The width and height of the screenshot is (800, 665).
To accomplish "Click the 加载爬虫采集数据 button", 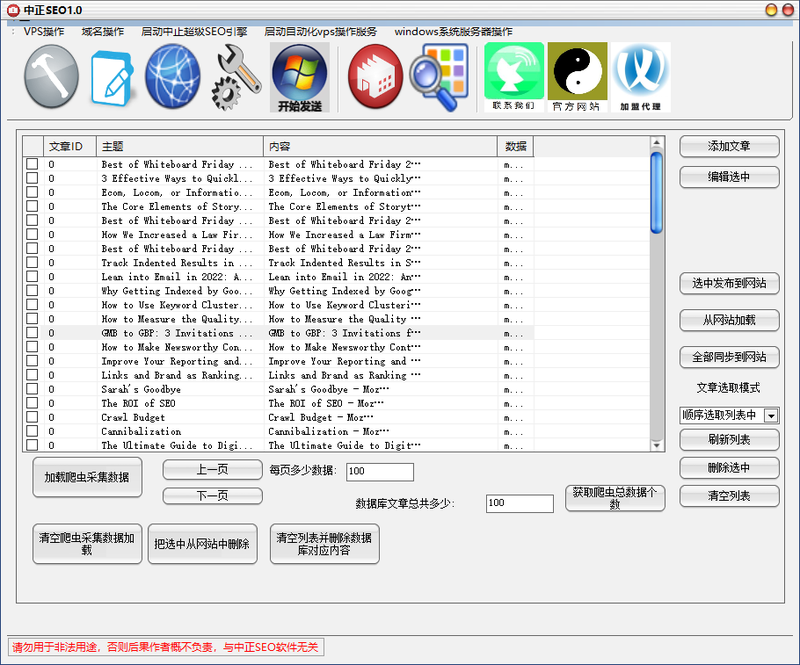I will tap(87, 477).
